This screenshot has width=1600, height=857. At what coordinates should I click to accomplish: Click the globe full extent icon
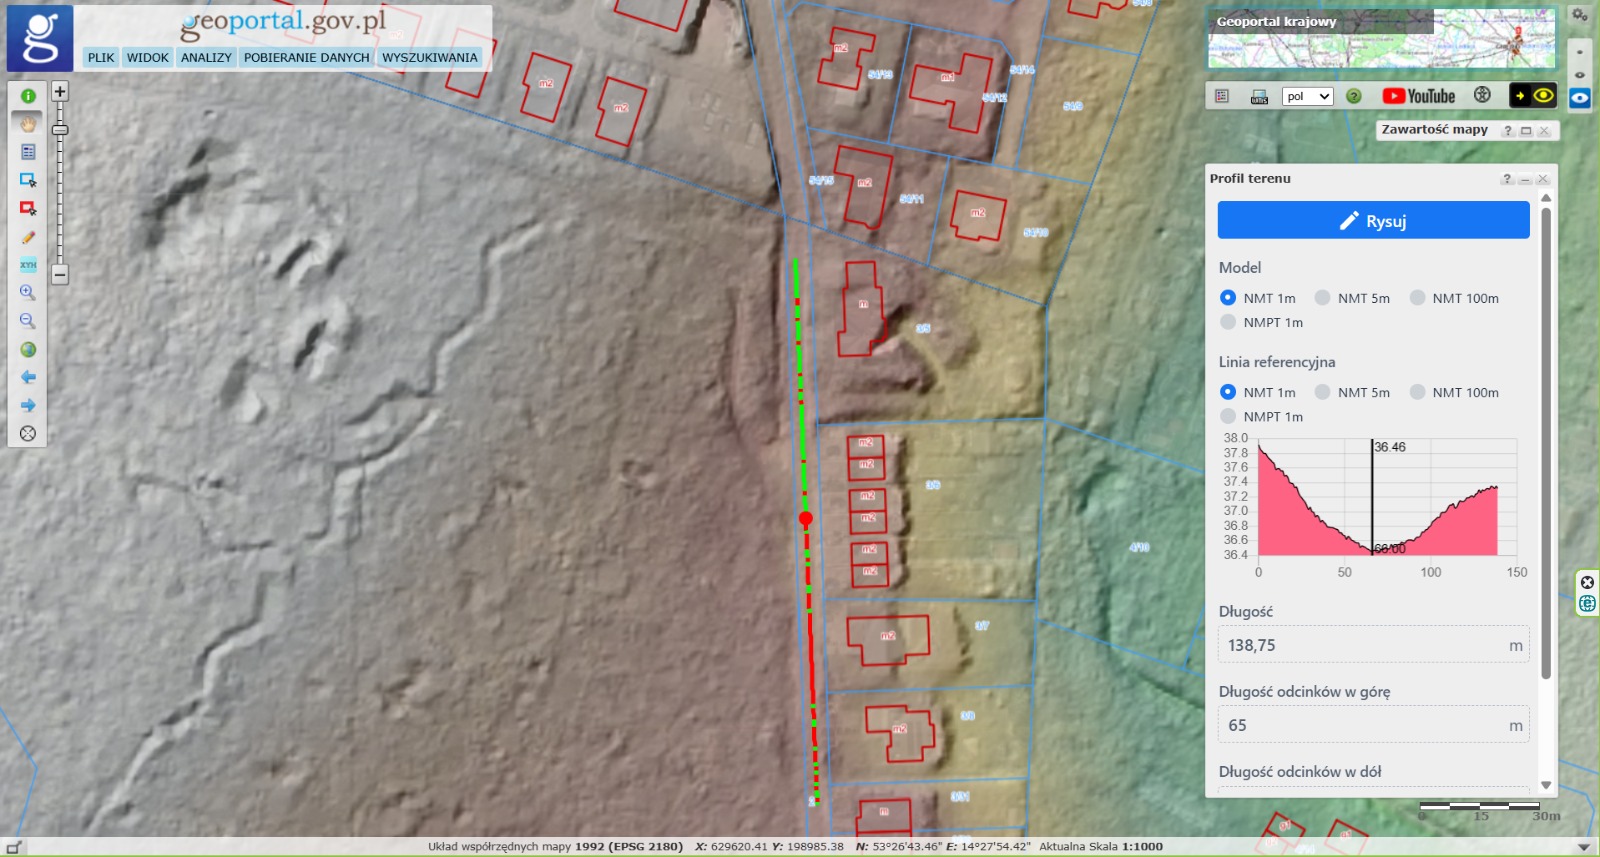[28, 349]
